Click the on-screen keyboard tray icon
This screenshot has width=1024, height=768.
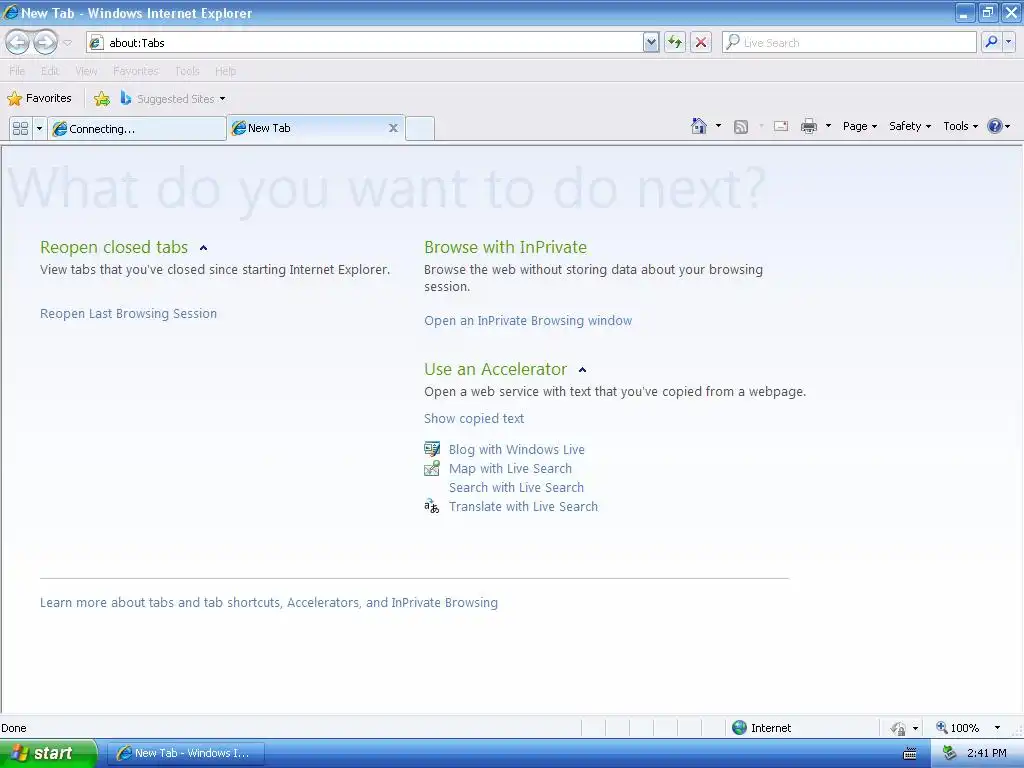909,754
